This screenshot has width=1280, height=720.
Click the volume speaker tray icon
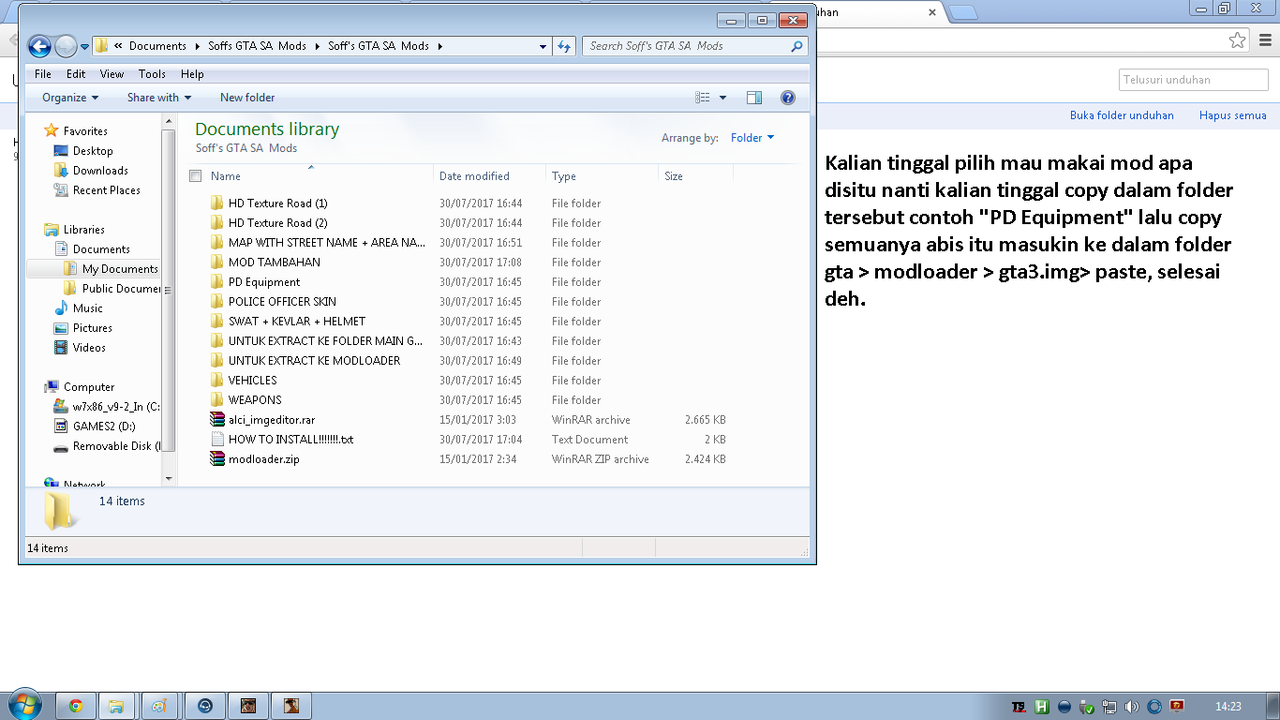[x=1131, y=706]
